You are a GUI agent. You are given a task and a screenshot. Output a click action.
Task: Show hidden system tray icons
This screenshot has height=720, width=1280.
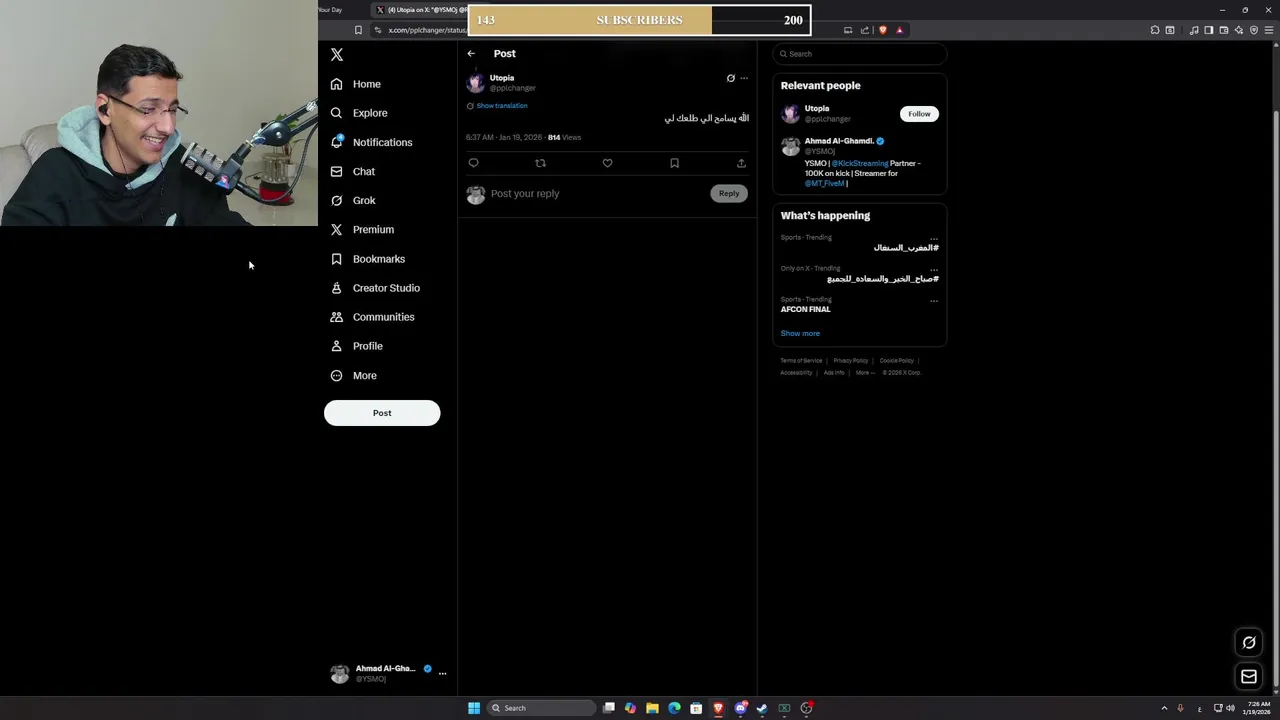click(x=1164, y=708)
